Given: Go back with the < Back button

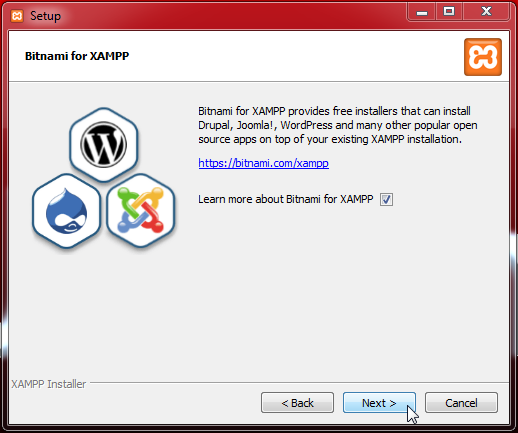Looking at the screenshot, I should tap(297, 403).
